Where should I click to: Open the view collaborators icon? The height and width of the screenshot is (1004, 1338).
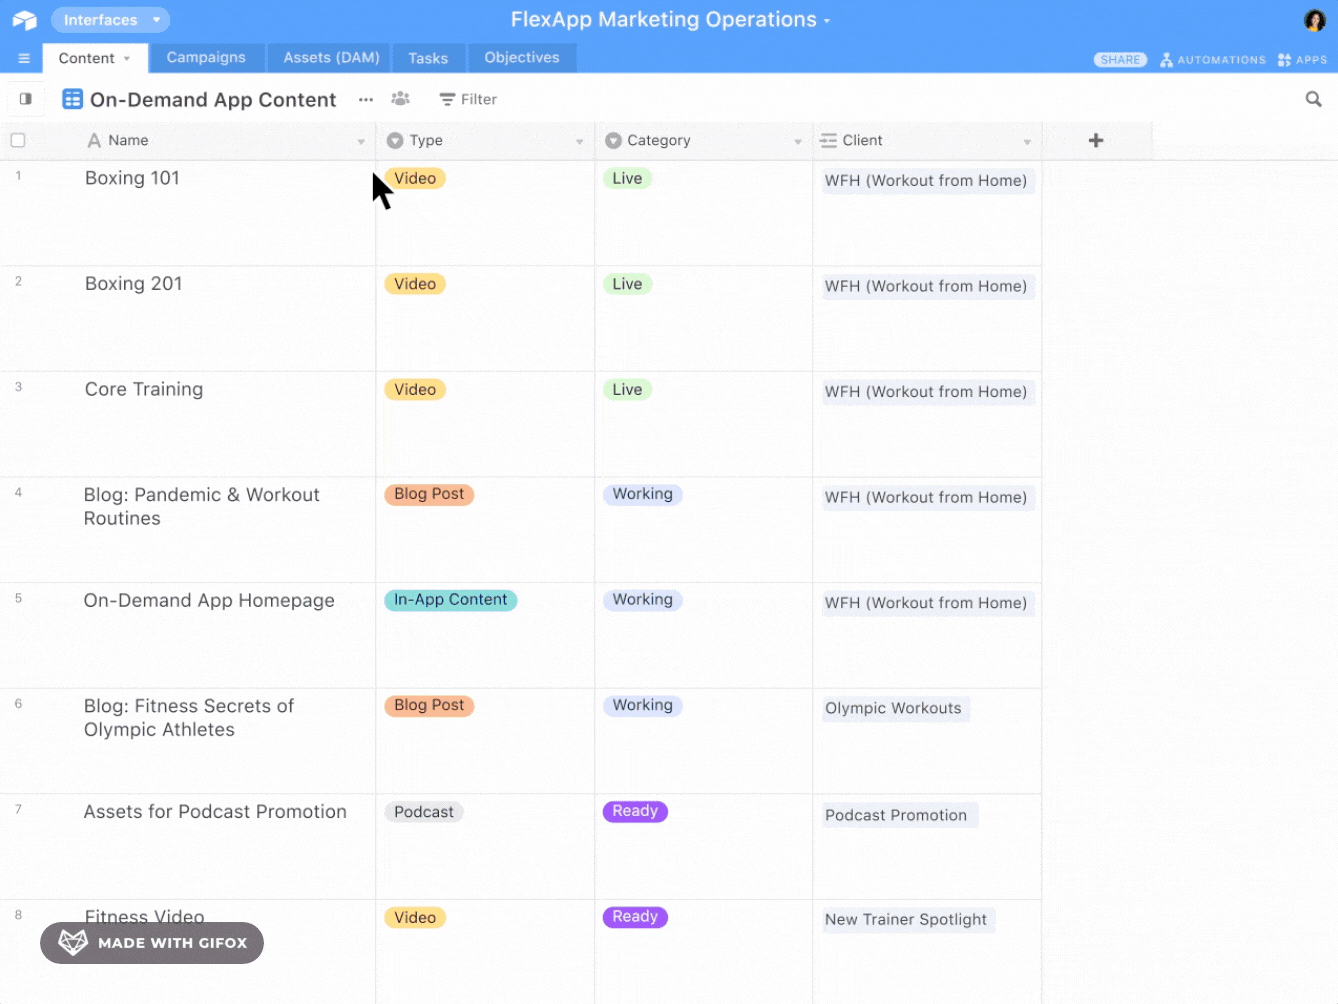click(x=400, y=99)
